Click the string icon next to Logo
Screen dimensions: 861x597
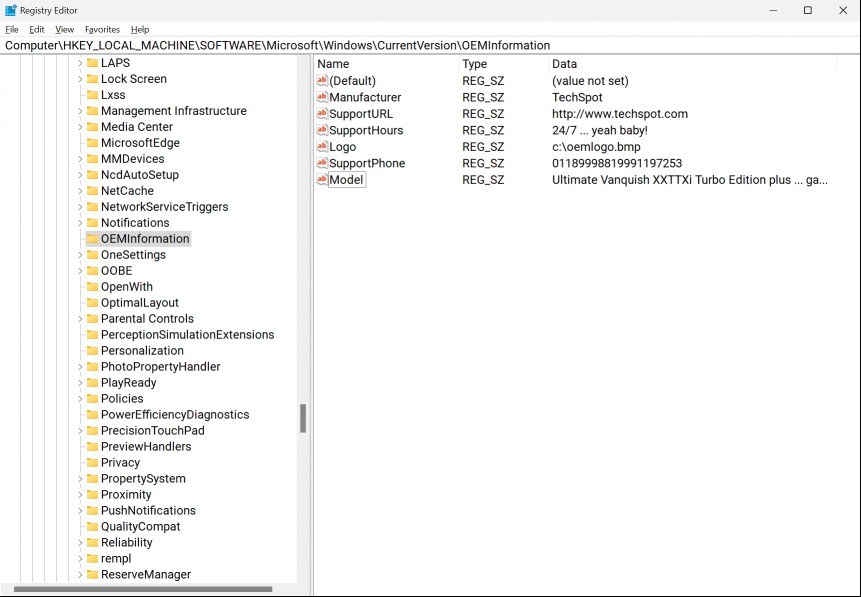pyautogui.click(x=322, y=147)
